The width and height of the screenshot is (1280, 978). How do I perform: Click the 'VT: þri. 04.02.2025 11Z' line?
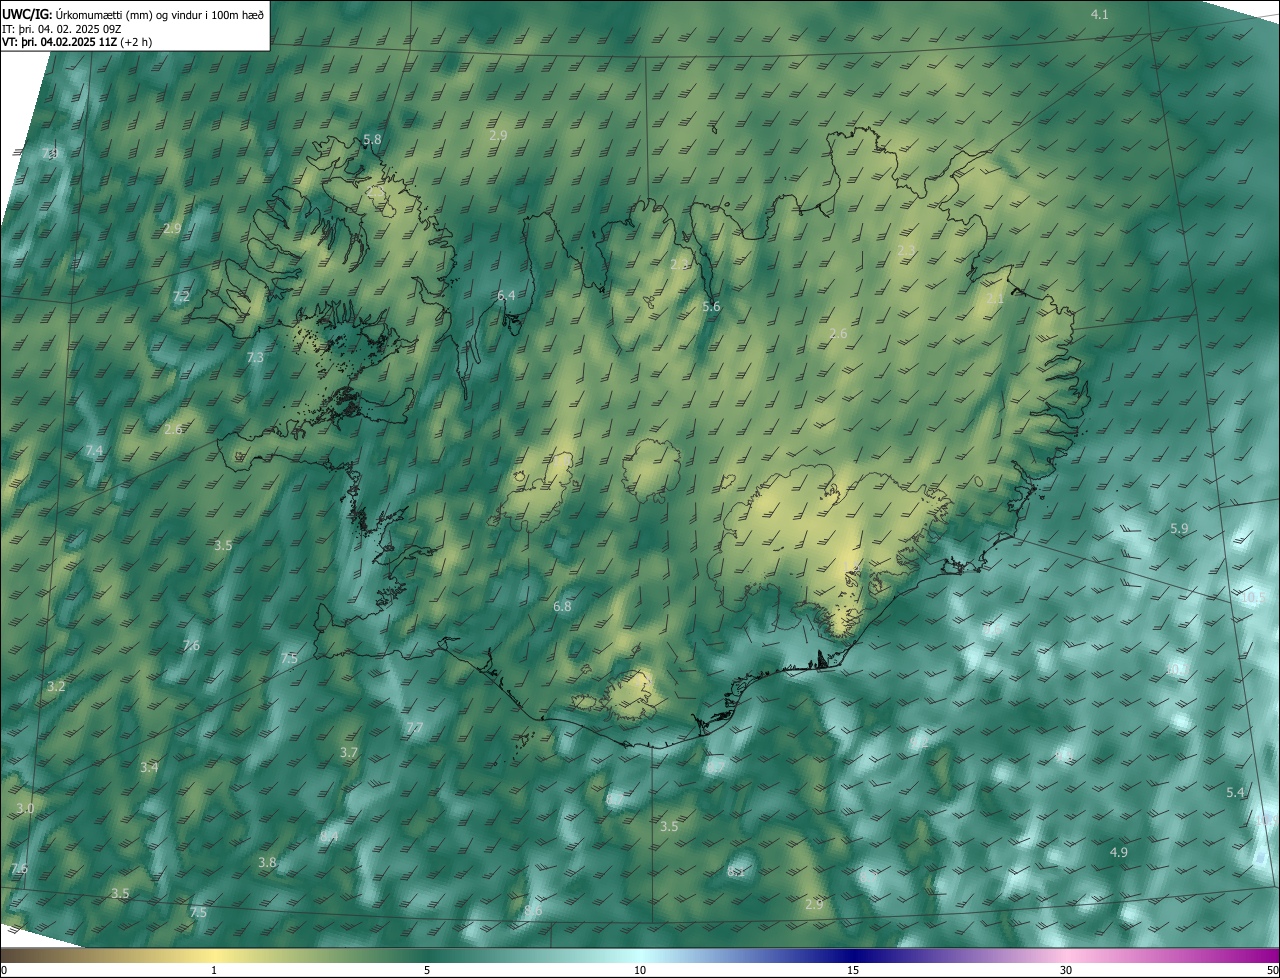tap(78, 42)
